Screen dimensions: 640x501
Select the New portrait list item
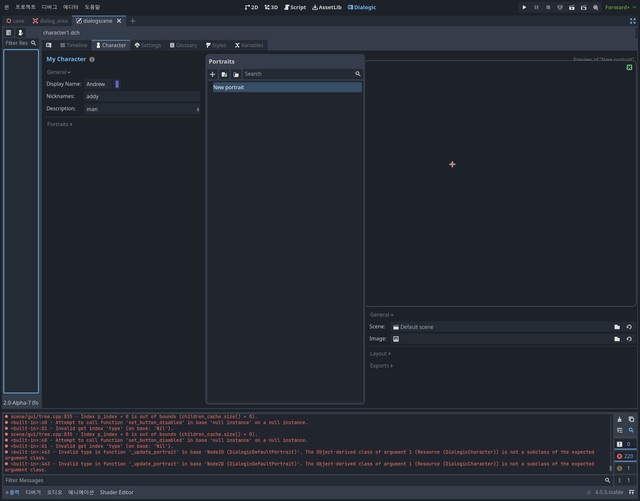(x=287, y=87)
